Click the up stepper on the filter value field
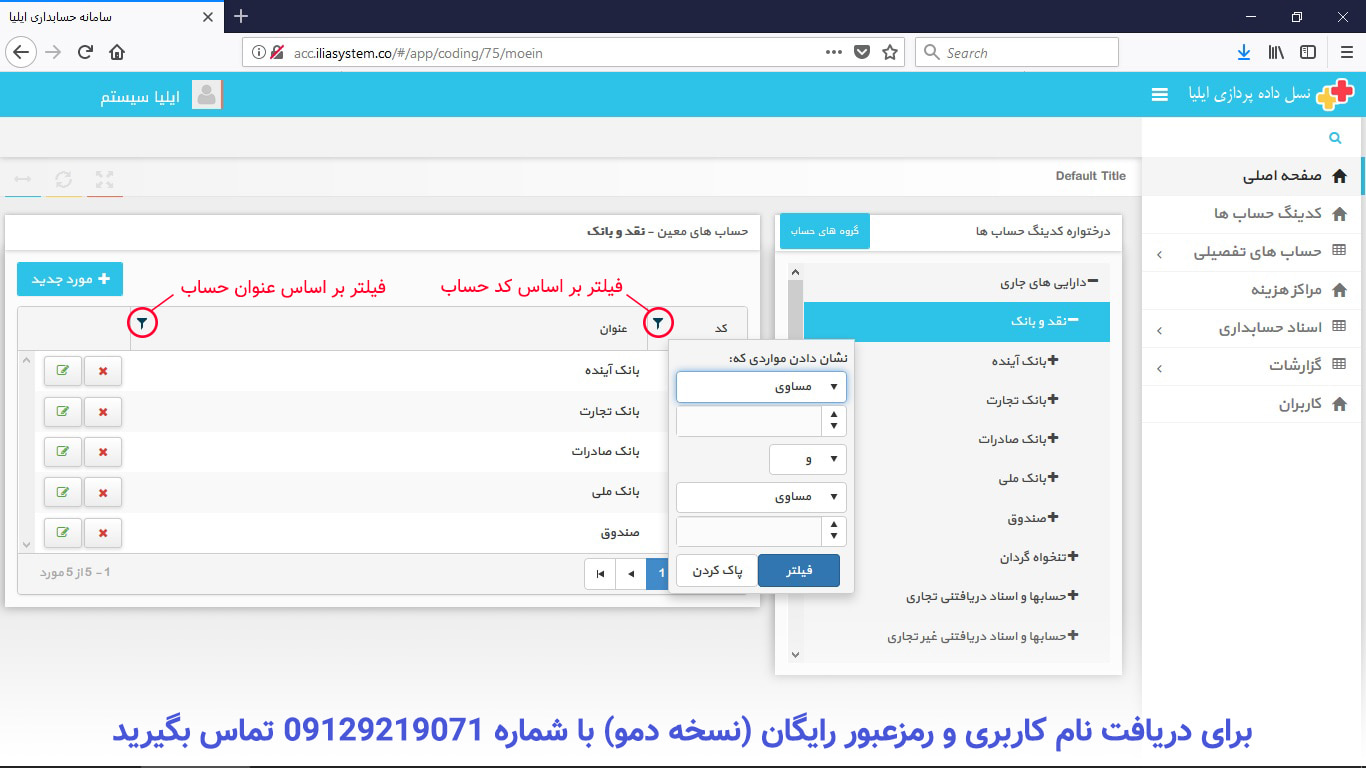Image resolution: width=1366 pixels, height=768 pixels. click(833, 414)
